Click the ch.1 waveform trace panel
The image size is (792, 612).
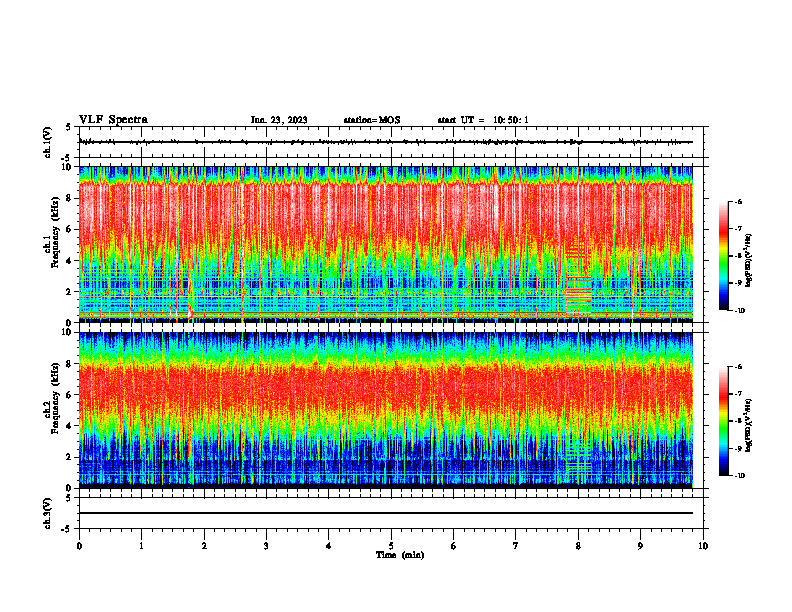point(391,142)
